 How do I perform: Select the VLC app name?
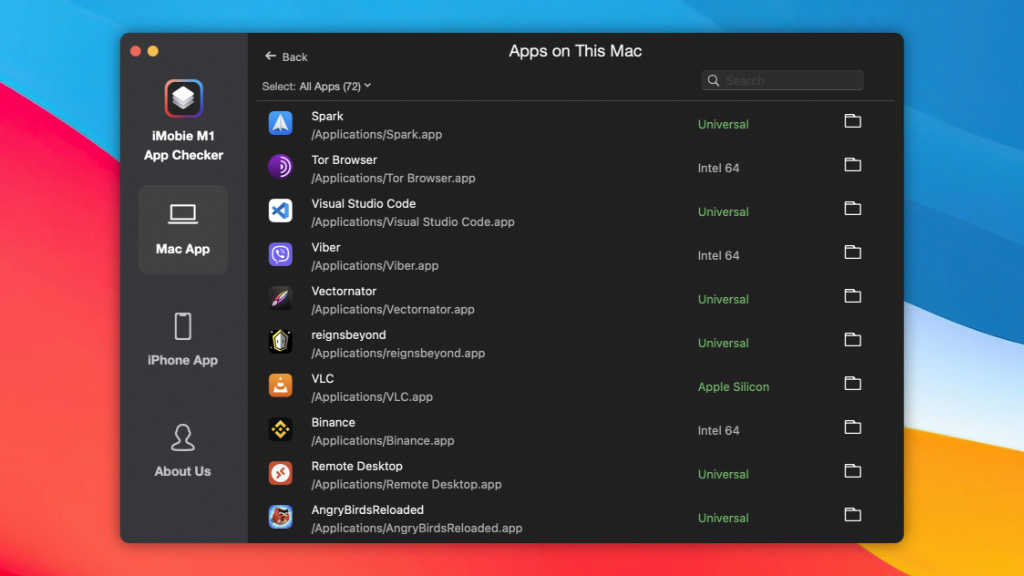pyautogui.click(x=323, y=379)
